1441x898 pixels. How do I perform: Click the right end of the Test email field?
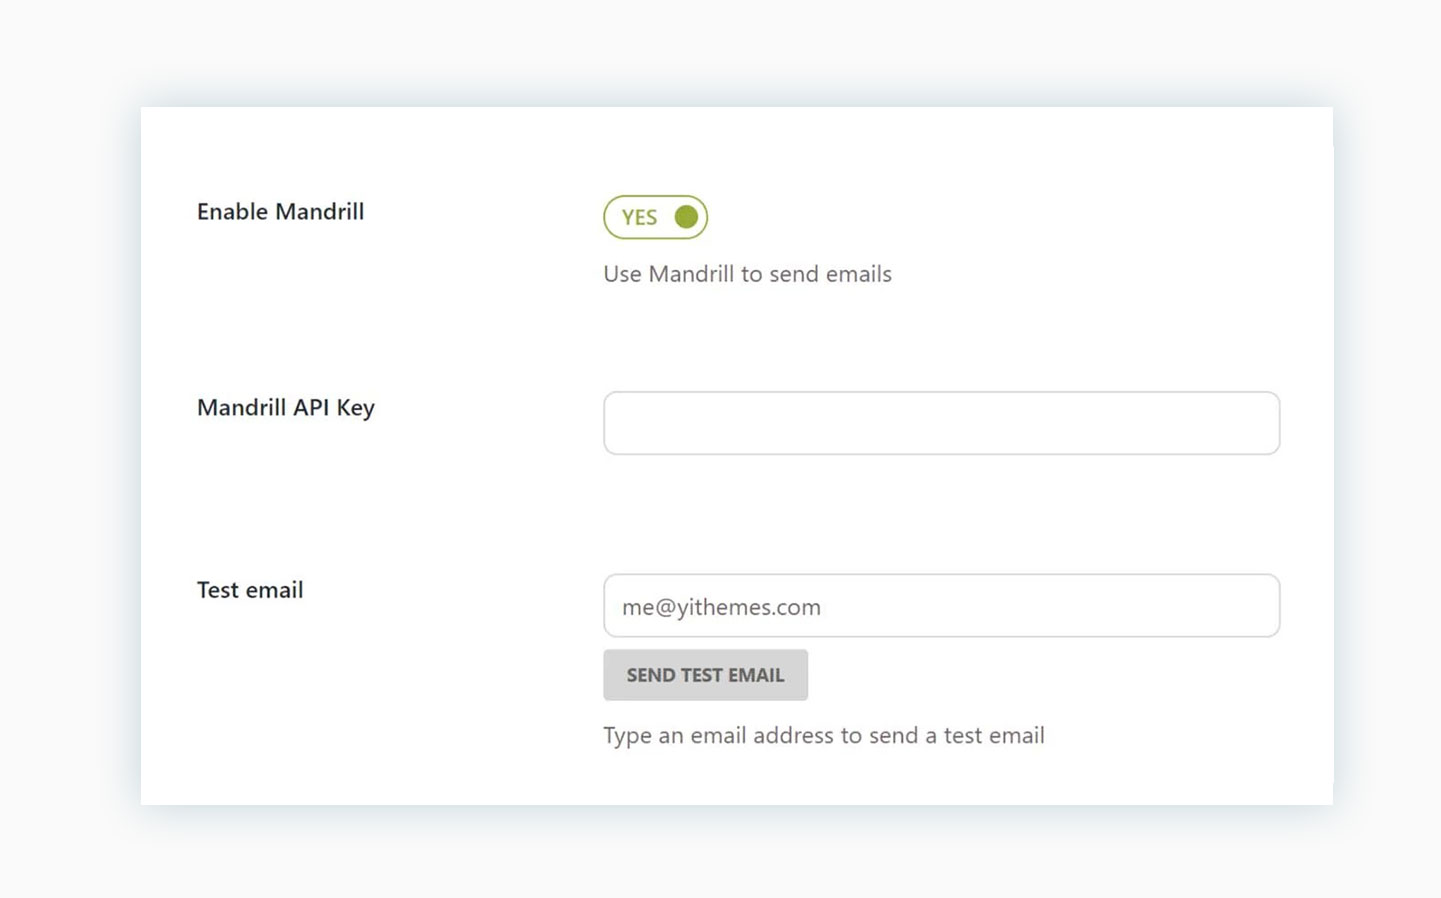click(1250, 606)
